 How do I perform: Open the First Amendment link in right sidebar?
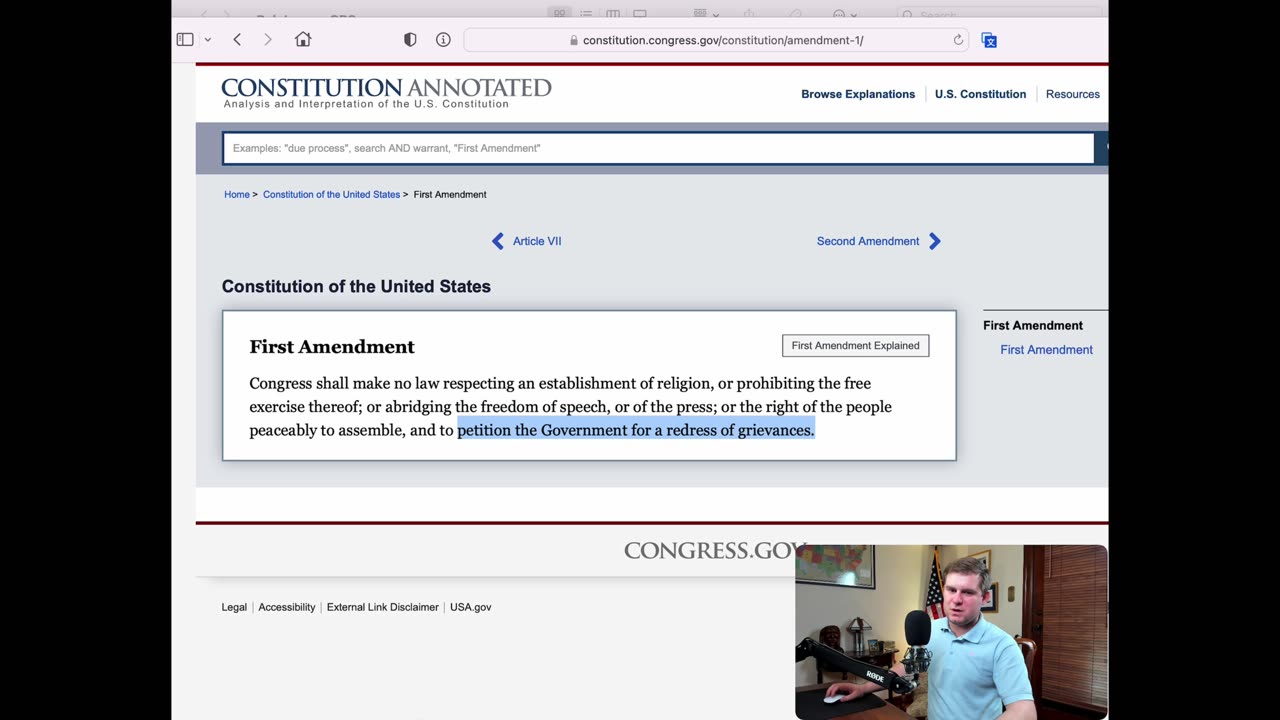pos(1046,349)
